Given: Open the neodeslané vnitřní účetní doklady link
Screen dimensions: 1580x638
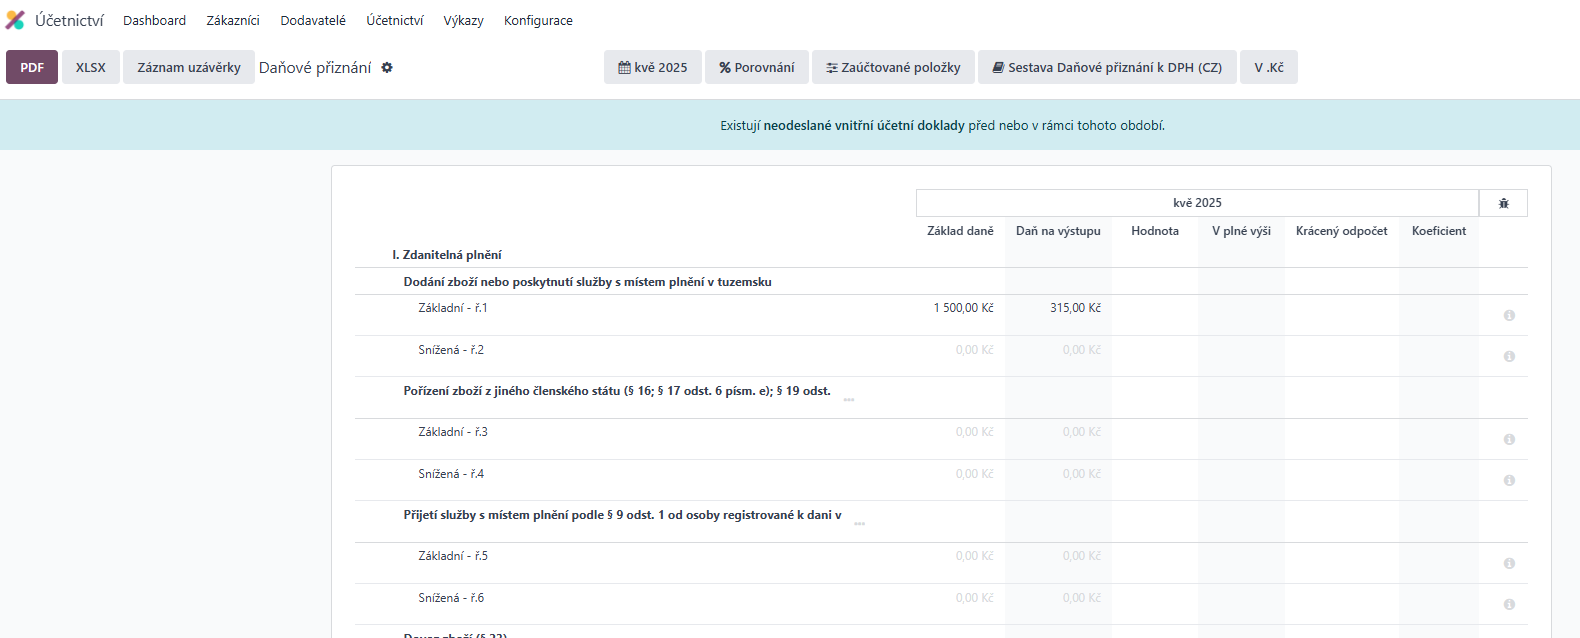Looking at the screenshot, I should [x=864, y=126].
